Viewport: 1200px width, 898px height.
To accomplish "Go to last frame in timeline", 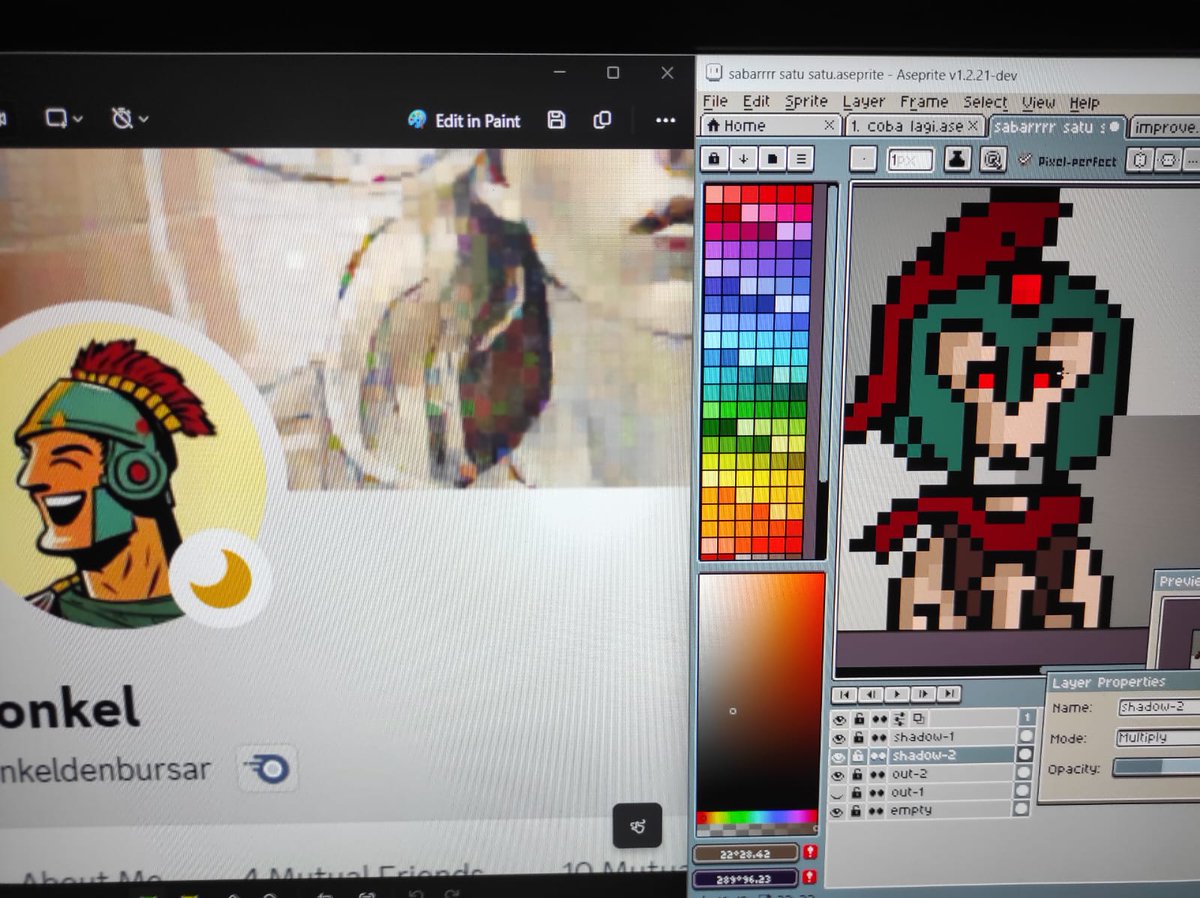I will [x=949, y=694].
